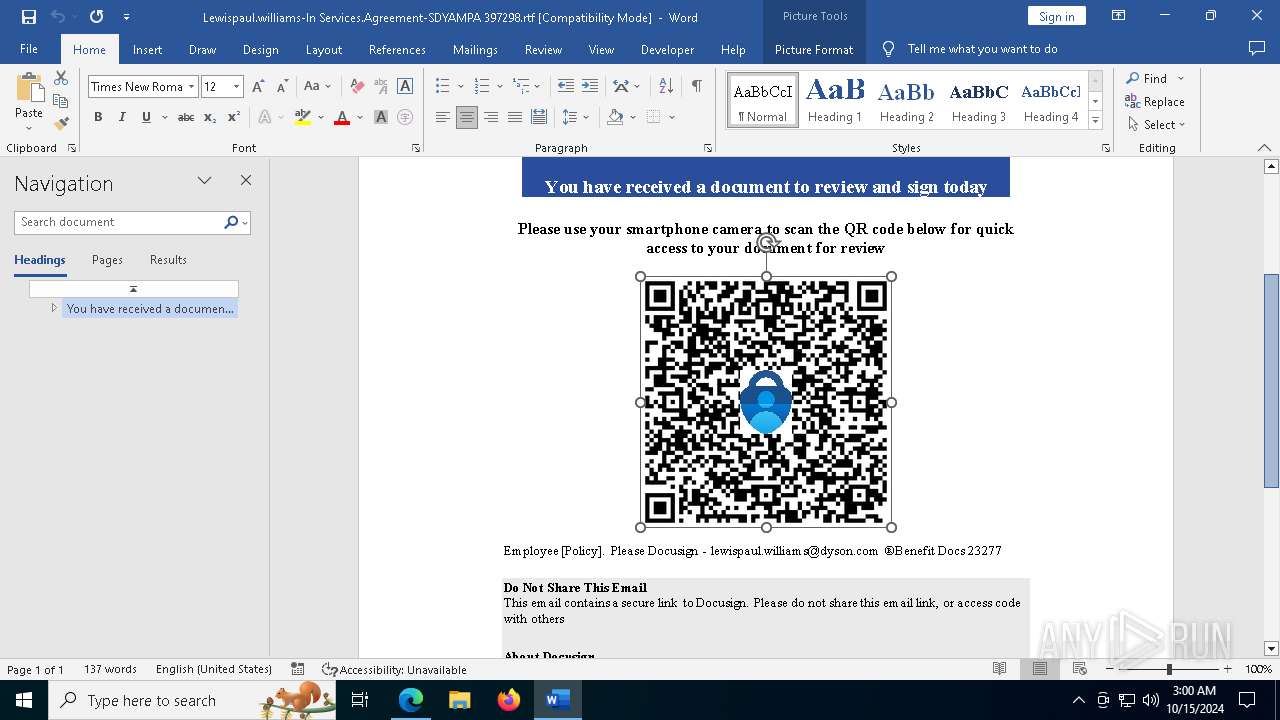This screenshot has width=1280, height=720.
Task: Open the Line Spacing dropdown
Action: pyautogui.click(x=575, y=117)
